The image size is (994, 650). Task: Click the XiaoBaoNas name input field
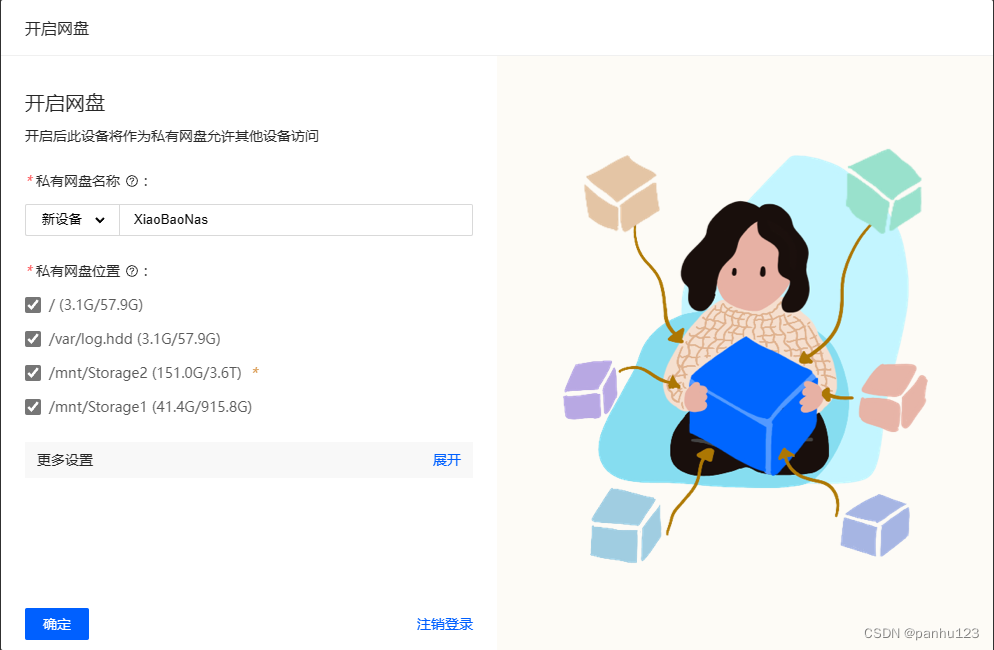[x=296, y=220]
